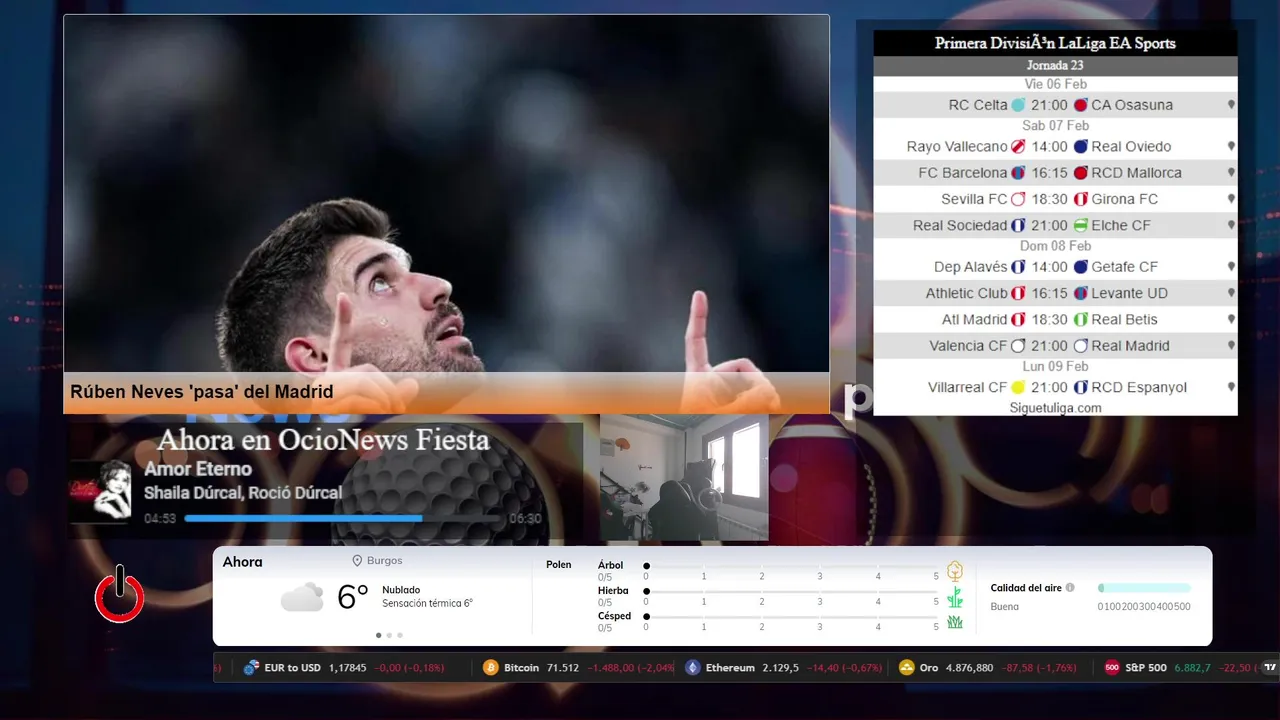This screenshot has width=1280, height=720.
Task: Click the RC Celta crest icon
Action: point(1018,105)
